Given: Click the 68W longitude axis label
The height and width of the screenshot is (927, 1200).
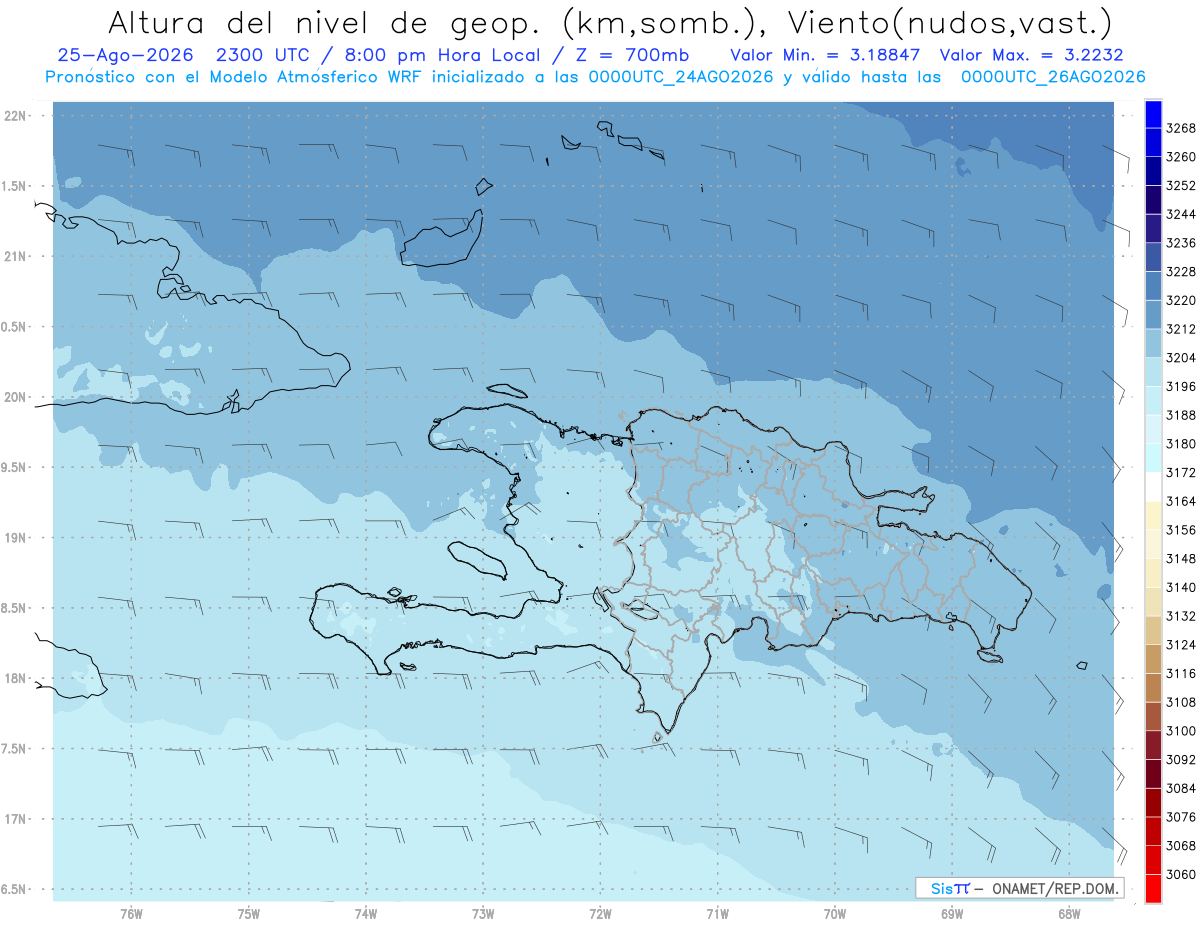Looking at the screenshot, I should [1068, 914].
